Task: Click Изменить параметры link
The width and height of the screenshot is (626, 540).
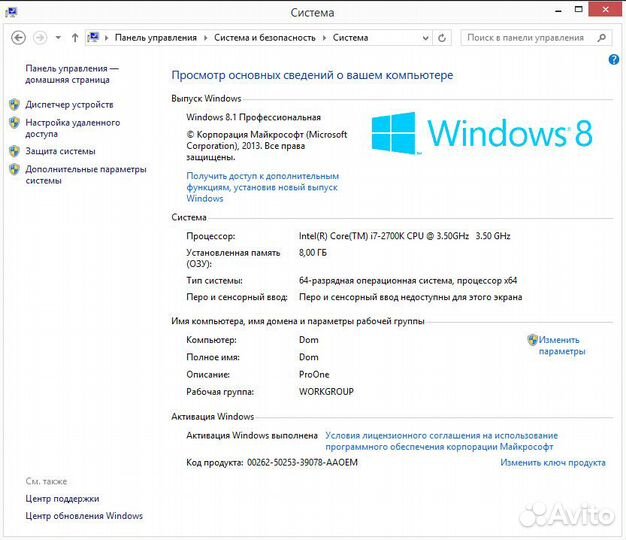Action: [562, 346]
